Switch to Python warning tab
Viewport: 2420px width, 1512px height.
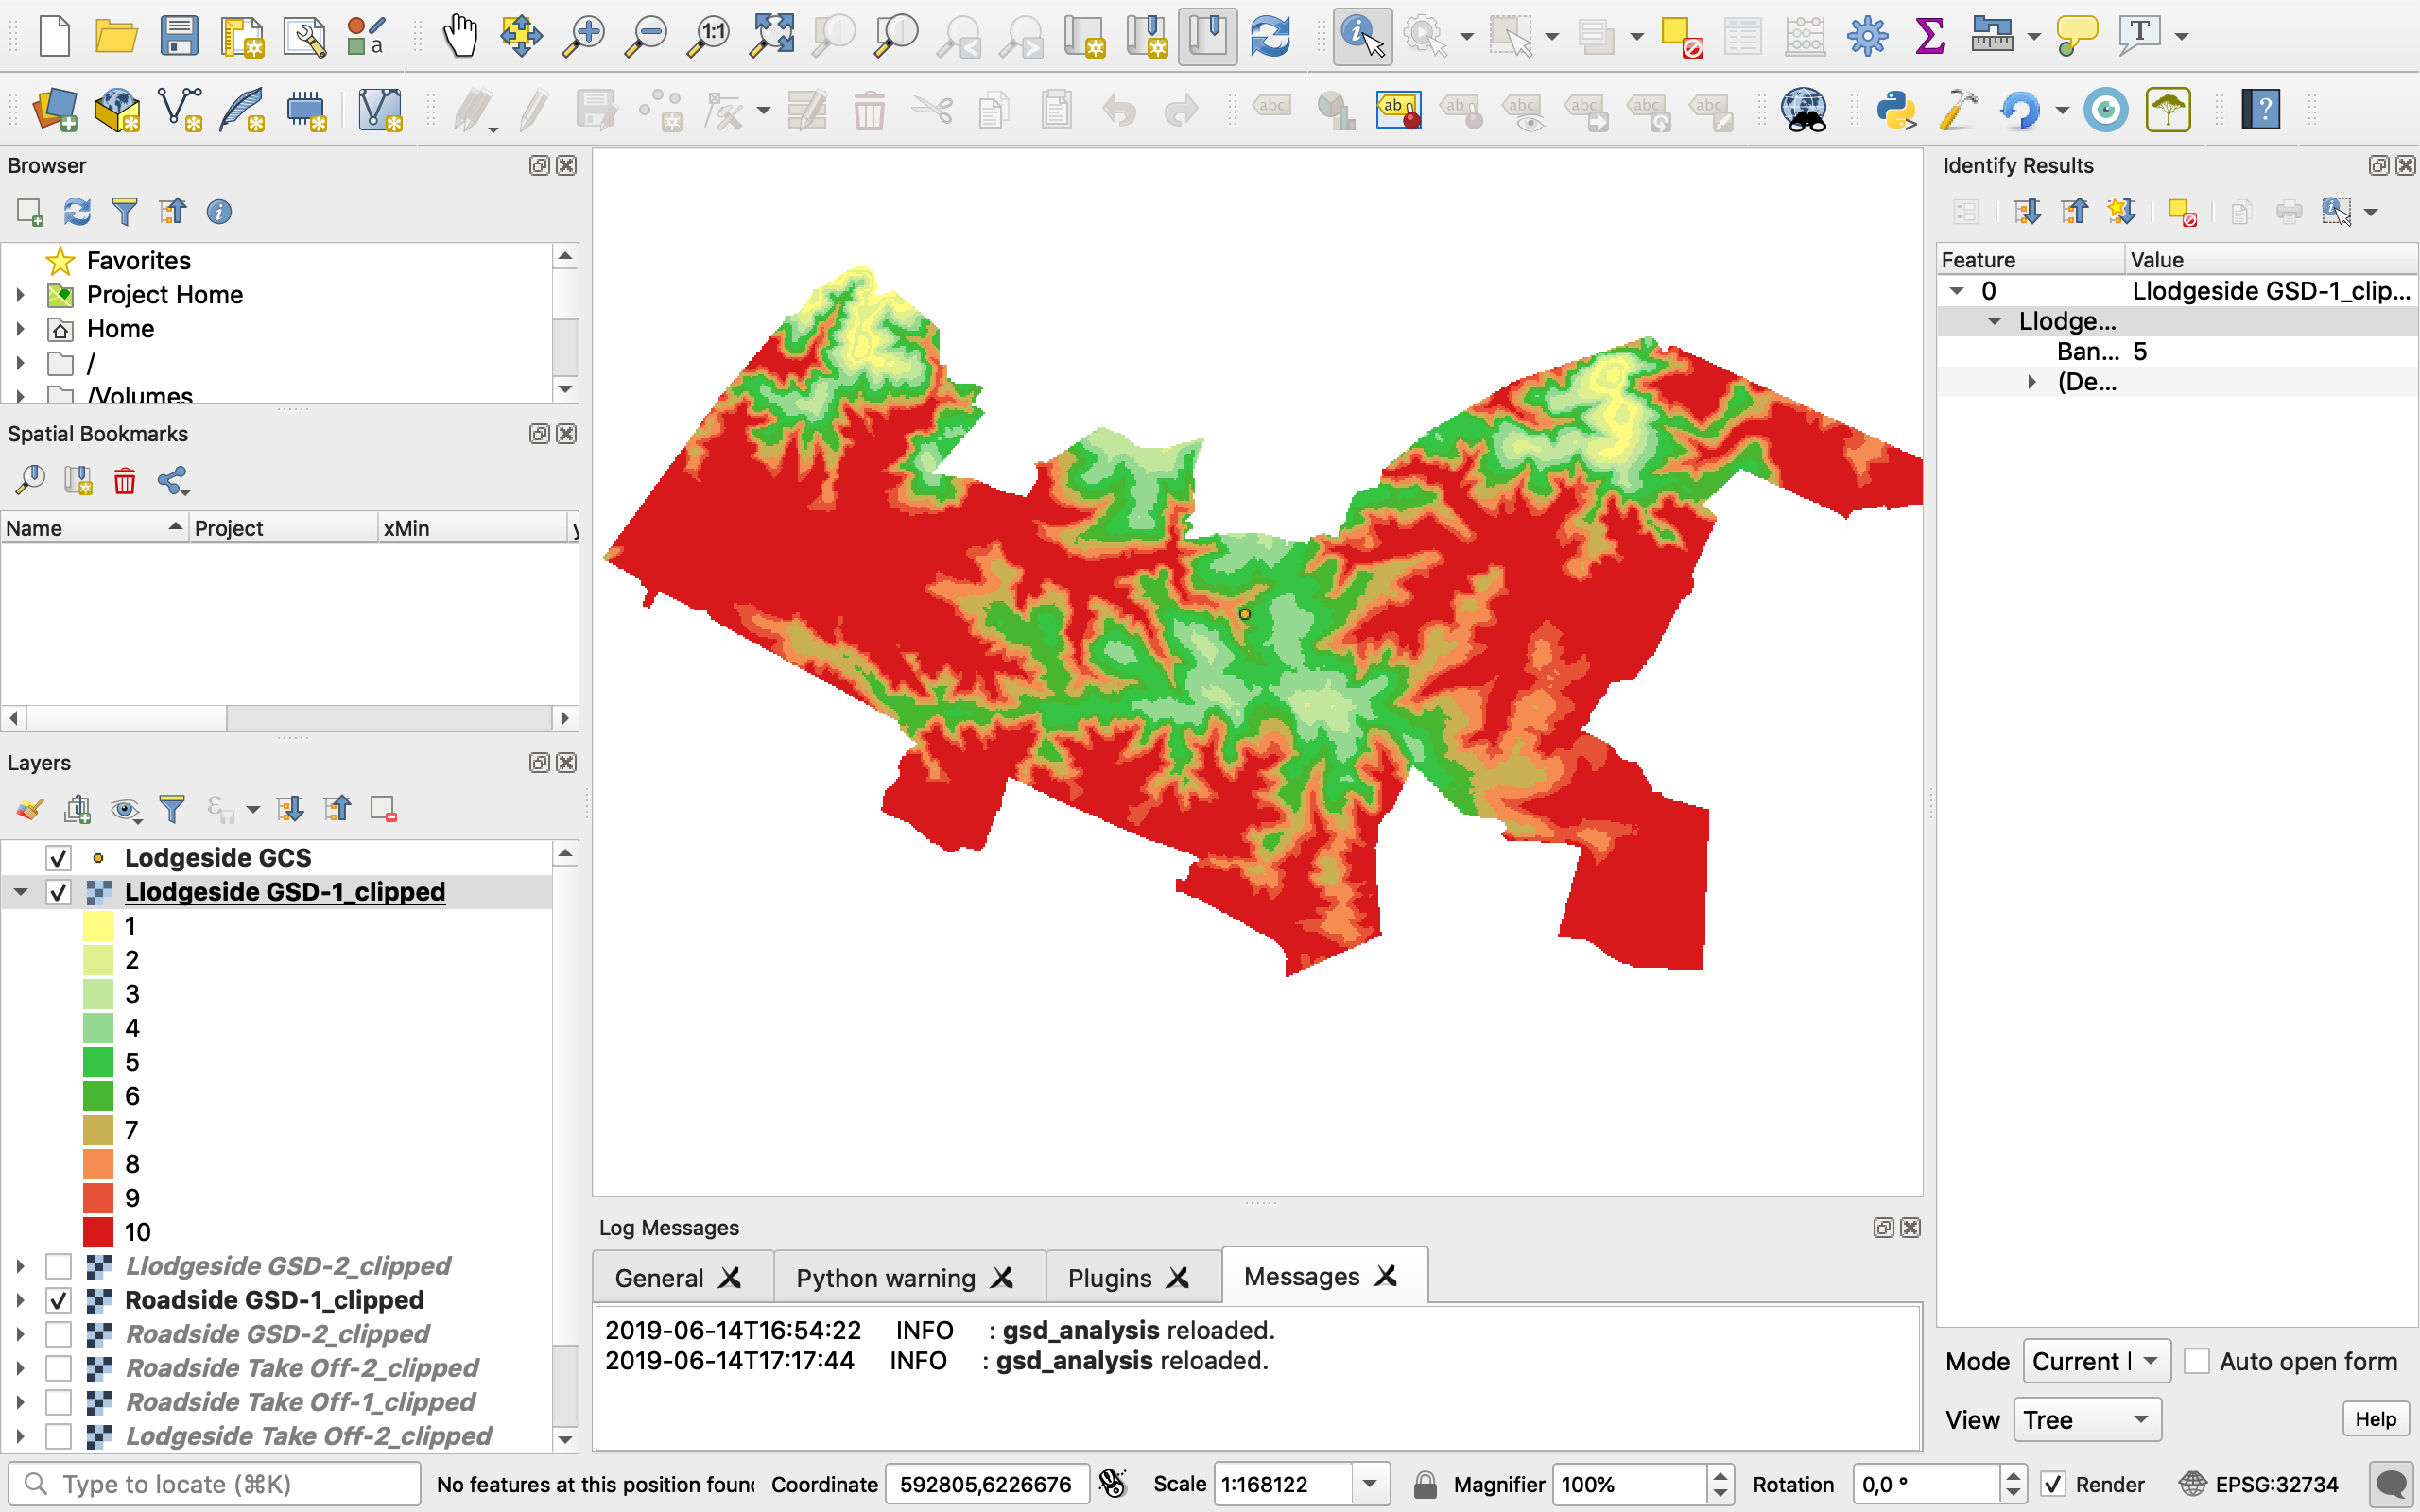click(885, 1278)
